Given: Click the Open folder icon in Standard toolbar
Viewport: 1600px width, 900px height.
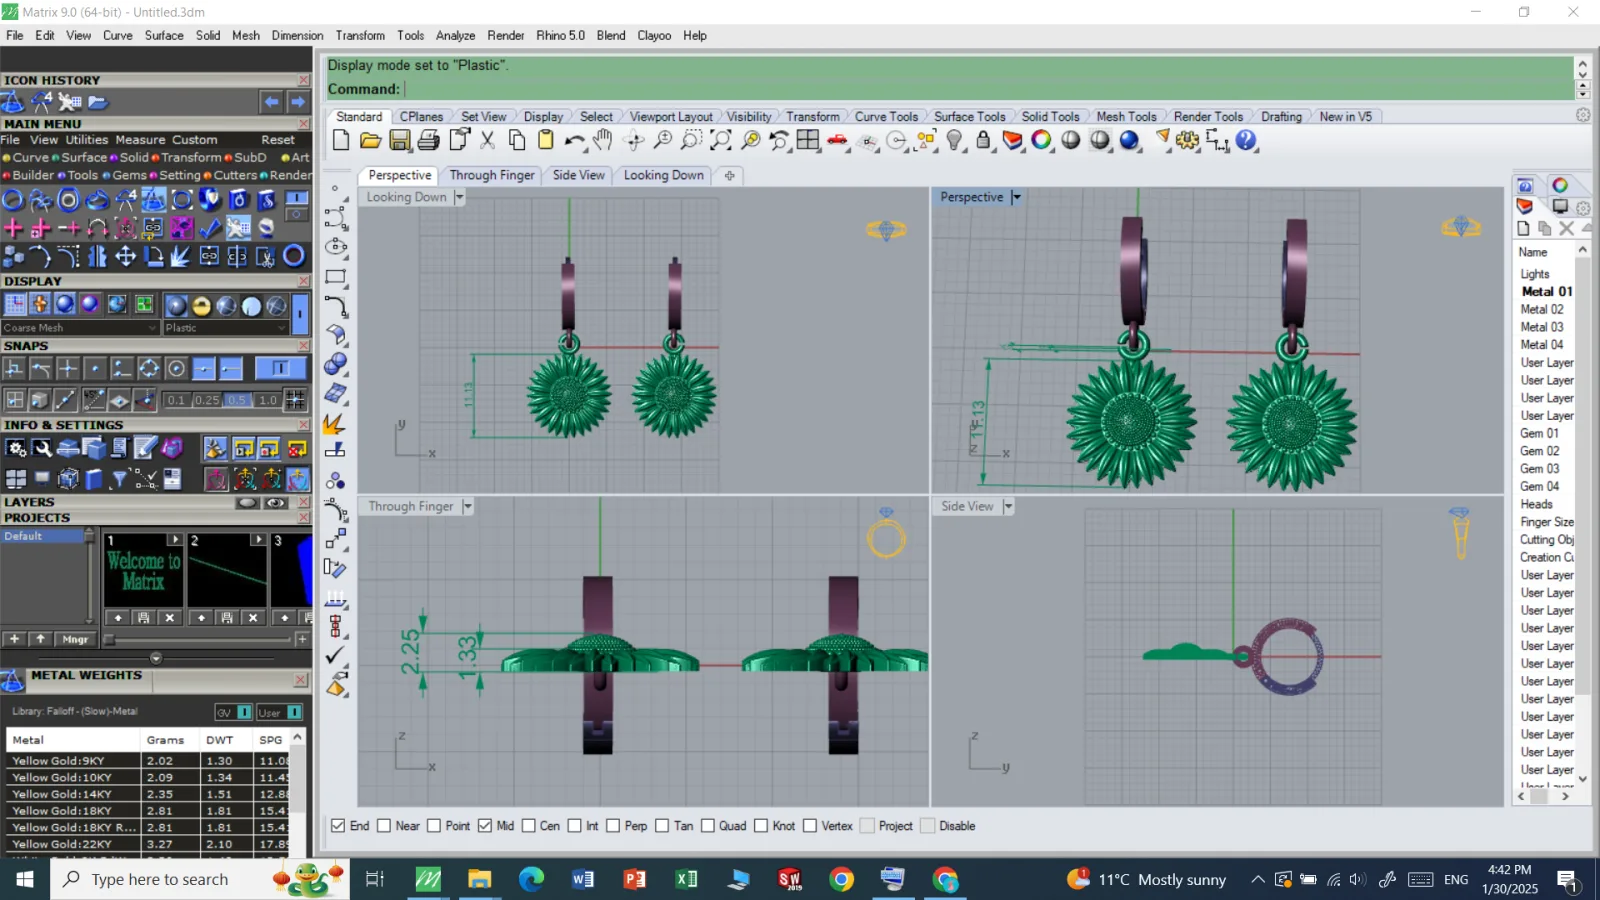Looking at the screenshot, I should (x=370, y=141).
